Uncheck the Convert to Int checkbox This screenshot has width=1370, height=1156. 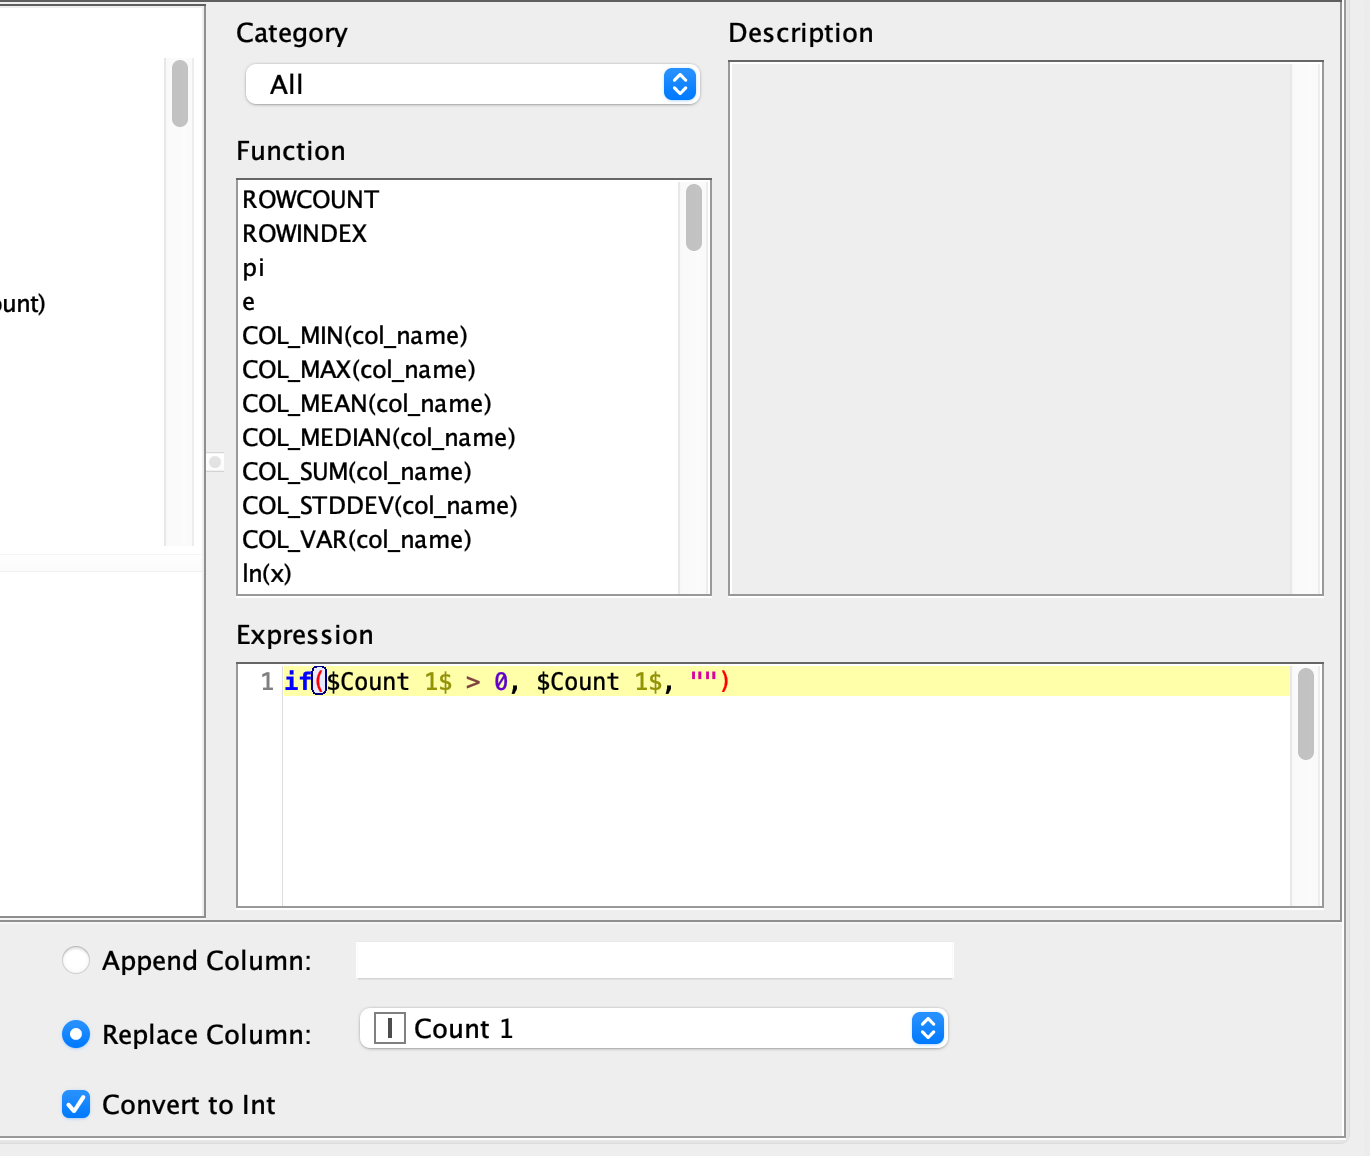pos(76,1104)
